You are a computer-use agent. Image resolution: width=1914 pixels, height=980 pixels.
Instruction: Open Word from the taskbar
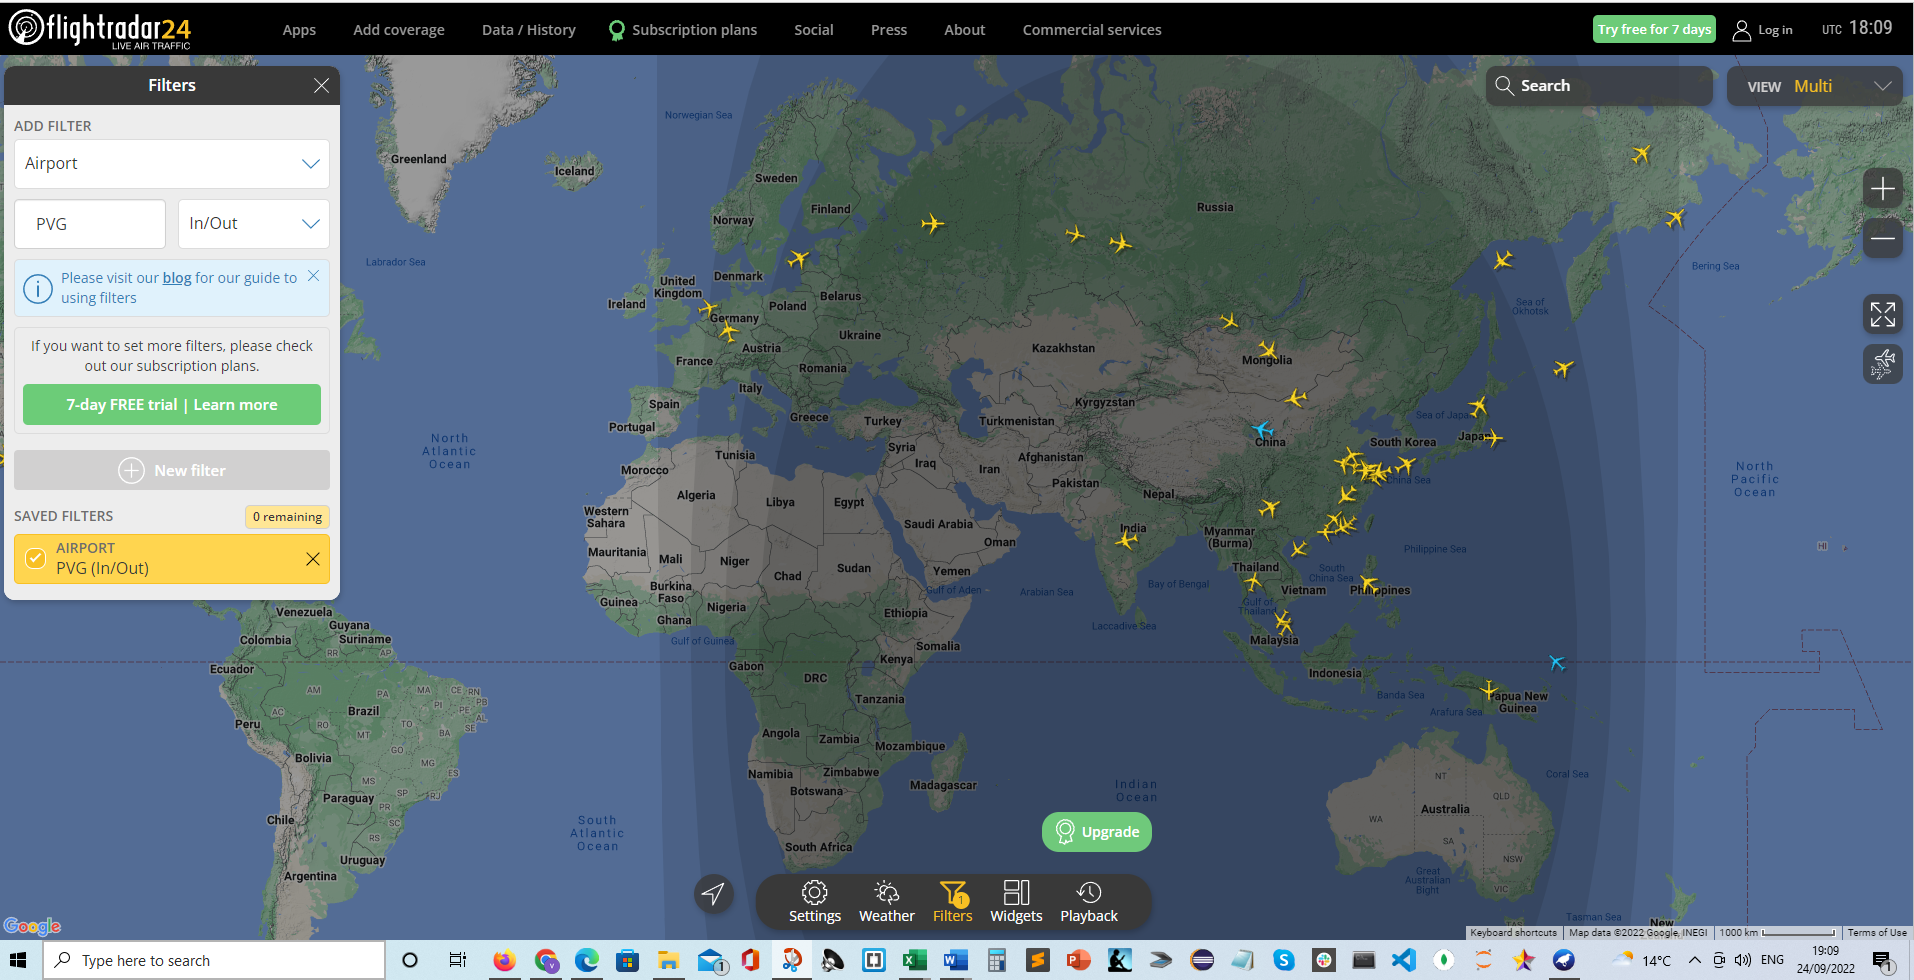pos(955,961)
